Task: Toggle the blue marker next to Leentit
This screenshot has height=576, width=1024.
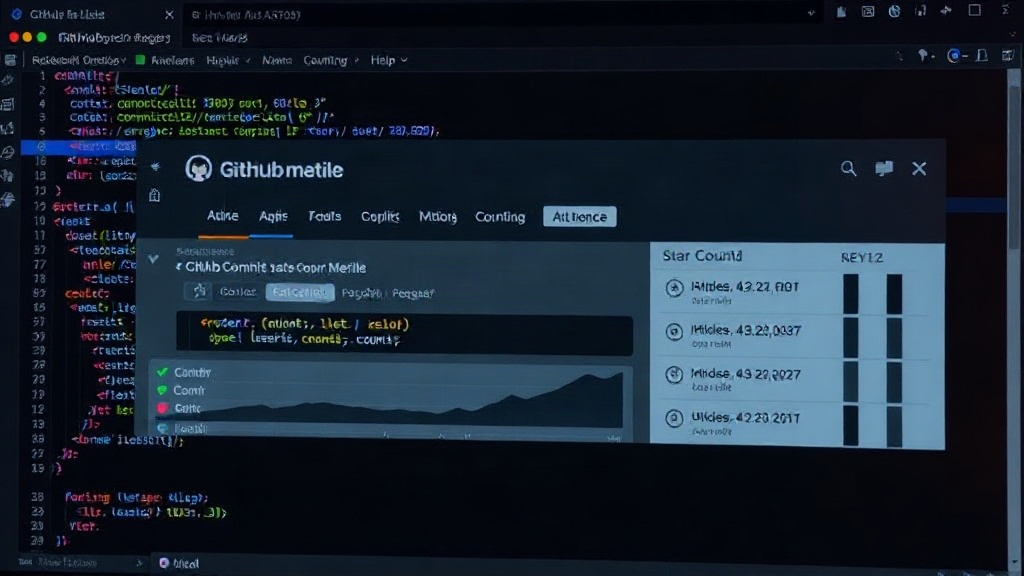Action: (163, 428)
